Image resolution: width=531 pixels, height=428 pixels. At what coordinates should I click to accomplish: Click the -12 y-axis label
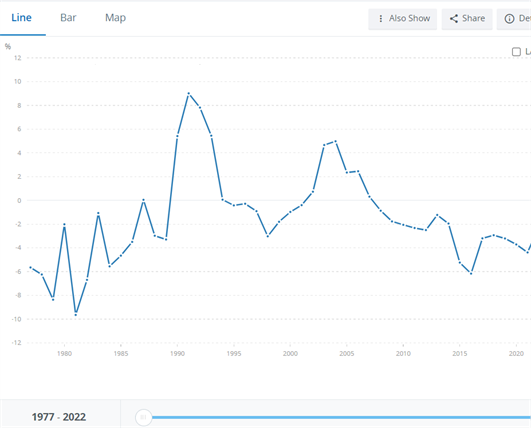tap(16, 343)
